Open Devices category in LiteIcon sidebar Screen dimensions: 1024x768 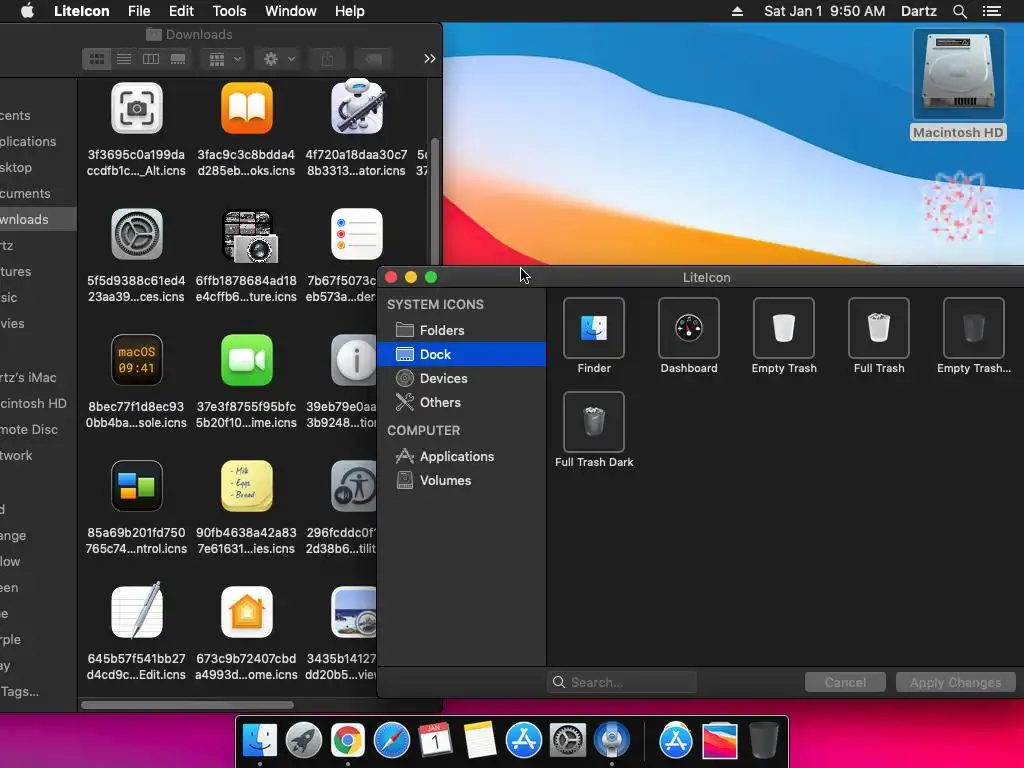pyautogui.click(x=461, y=378)
